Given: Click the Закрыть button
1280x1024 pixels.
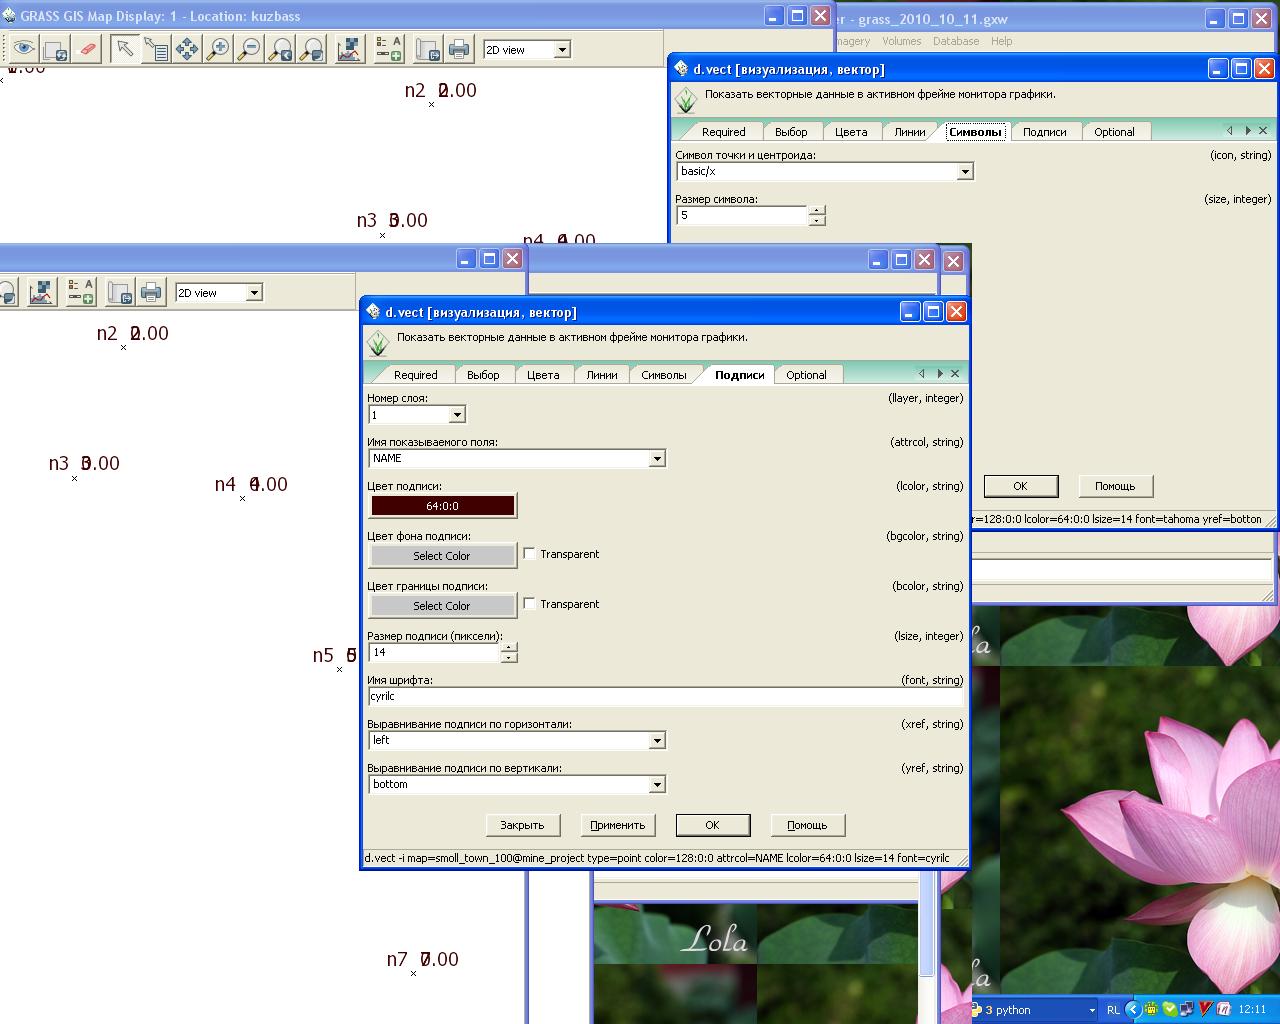Looking at the screenshot, I should 522,825.
